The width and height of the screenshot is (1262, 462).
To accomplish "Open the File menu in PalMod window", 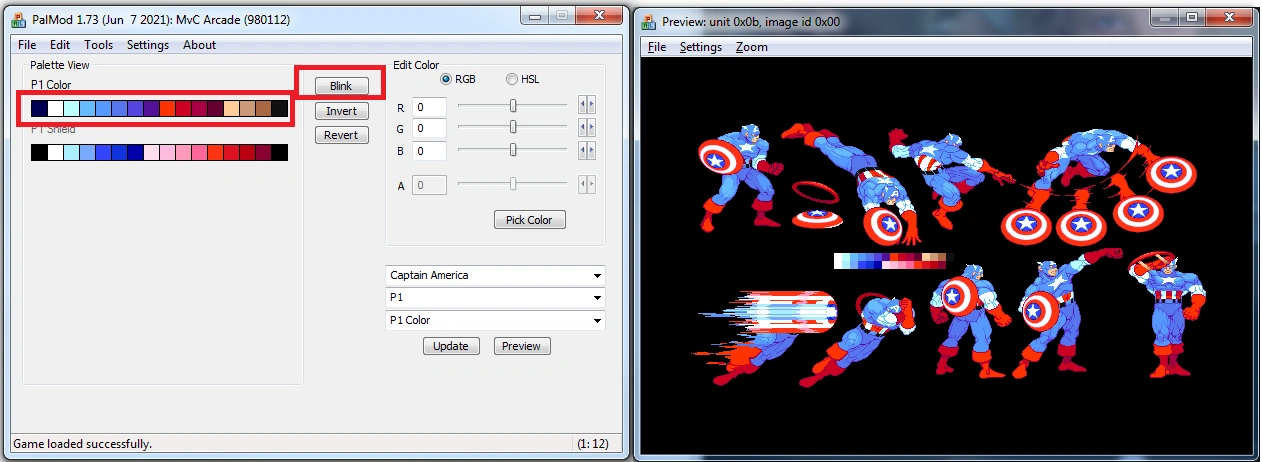I will tap(26, 45).
